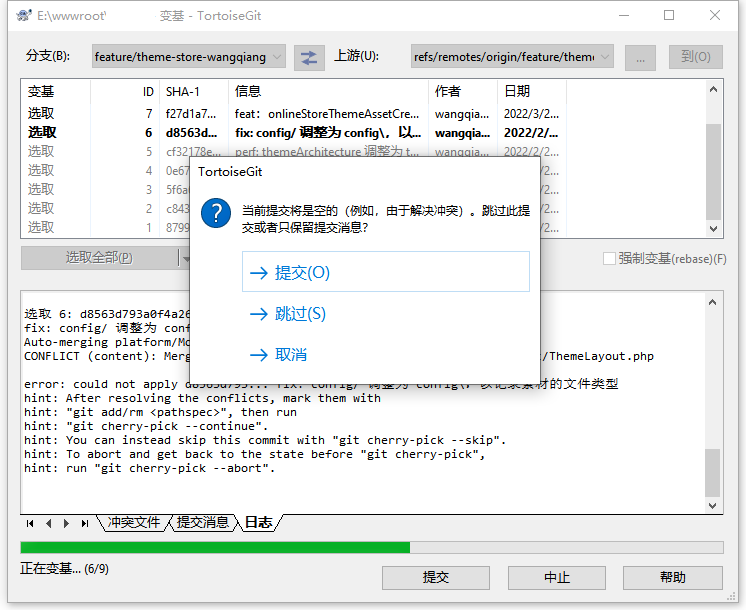Click the 正在变基... (6/9) status text

pos(64,569)
